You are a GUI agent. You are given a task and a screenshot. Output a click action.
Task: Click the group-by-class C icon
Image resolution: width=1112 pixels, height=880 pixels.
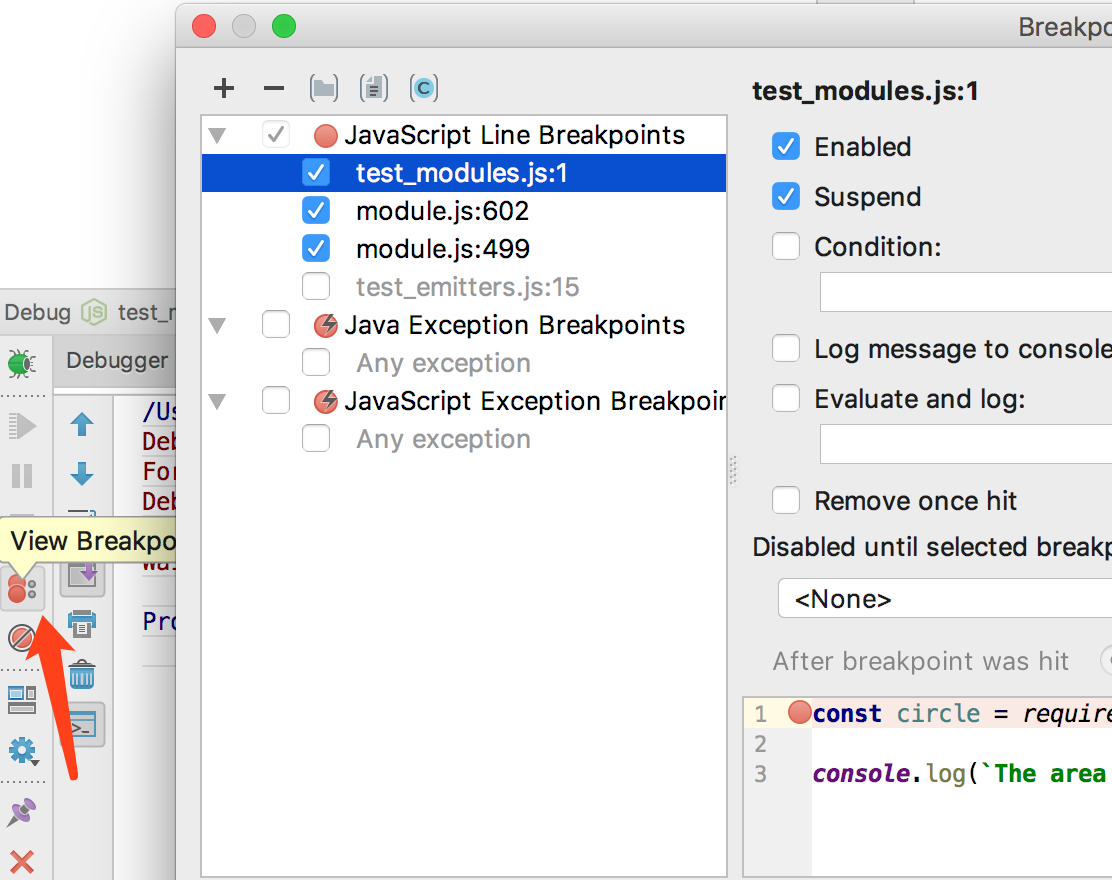(423, 87)
